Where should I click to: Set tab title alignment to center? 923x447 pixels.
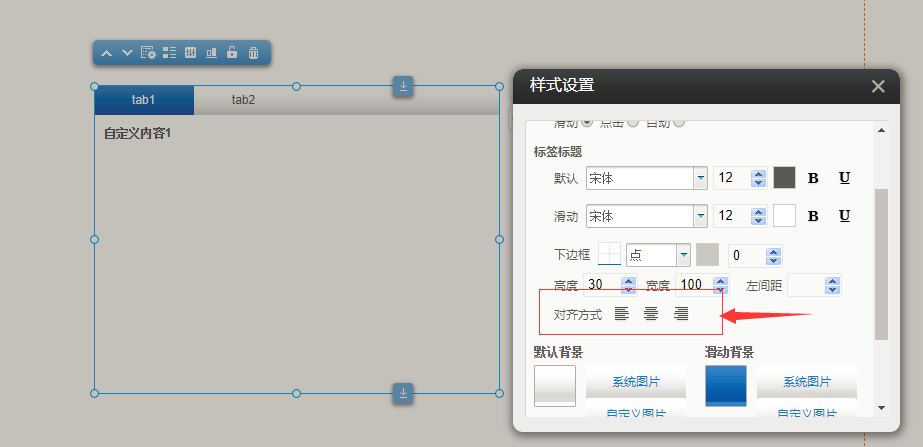pyautogui.click(x=651, y=314)
